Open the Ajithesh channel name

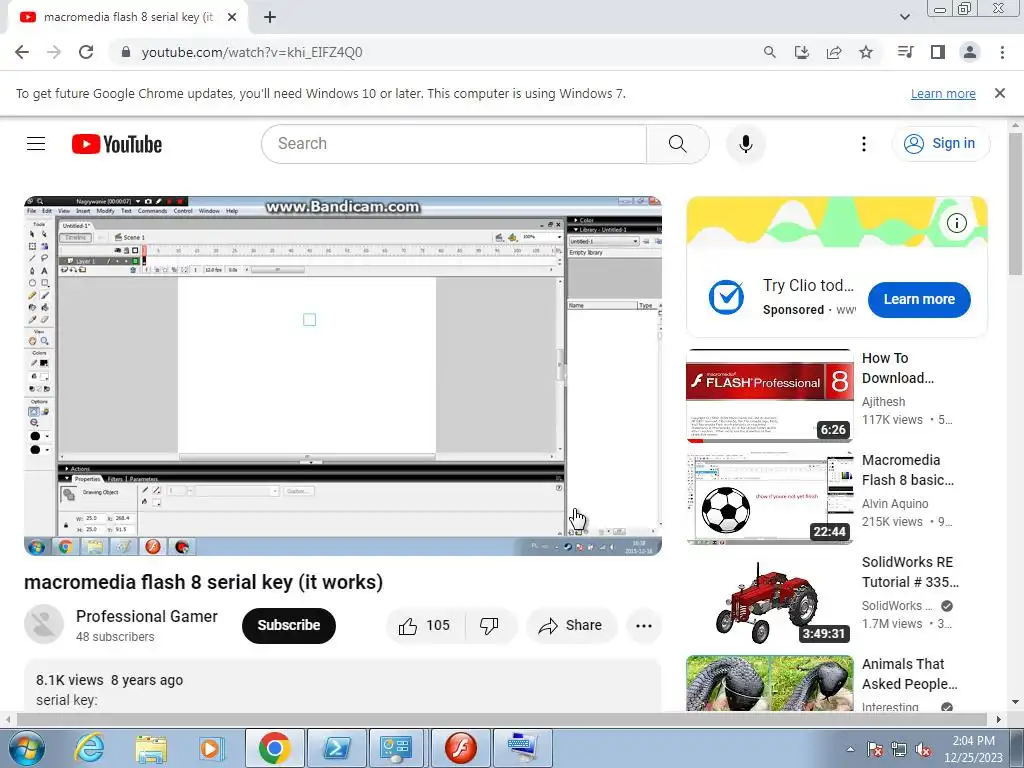click(884, 402)
